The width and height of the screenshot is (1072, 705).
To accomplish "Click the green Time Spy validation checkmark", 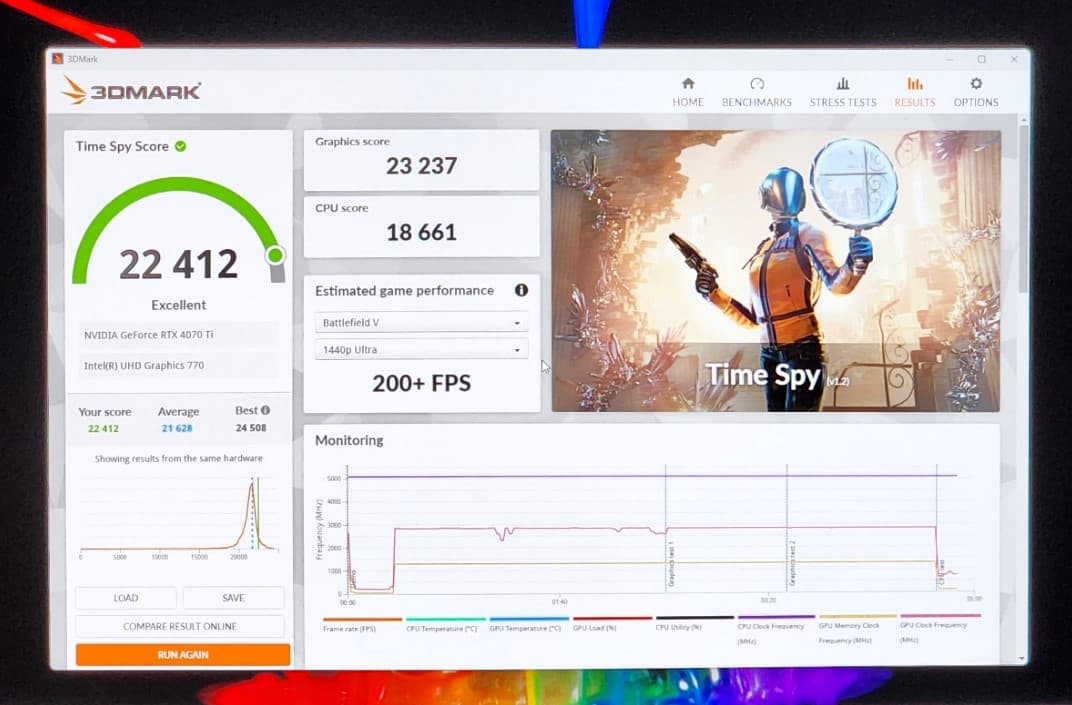I will pos(180,146).
